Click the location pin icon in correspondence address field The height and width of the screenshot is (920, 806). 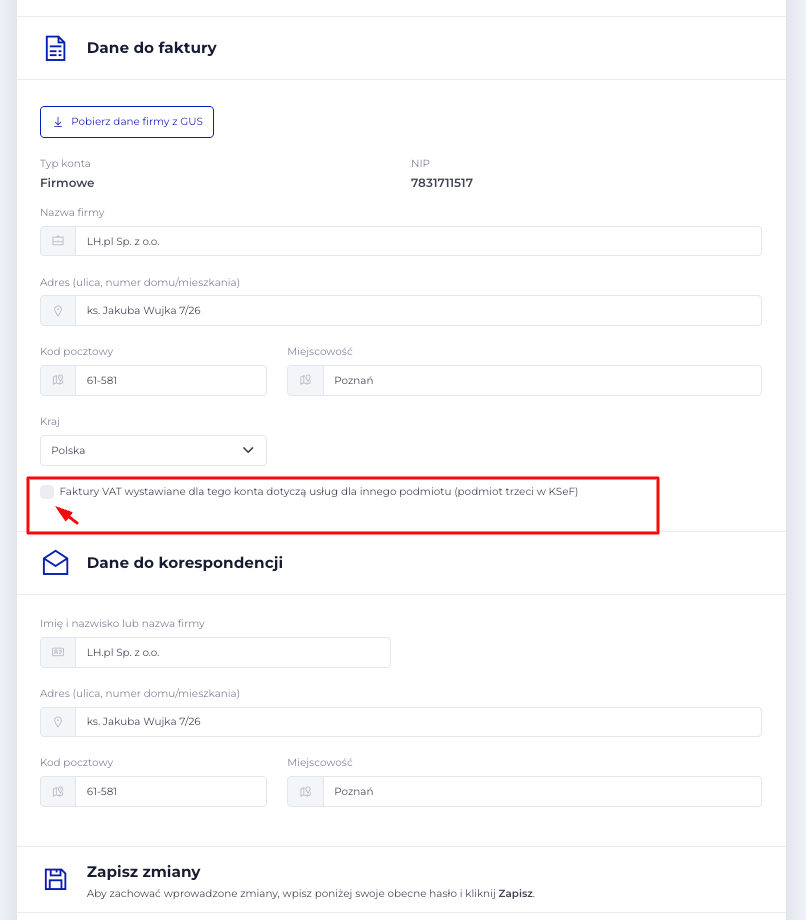tap(58, 722)
